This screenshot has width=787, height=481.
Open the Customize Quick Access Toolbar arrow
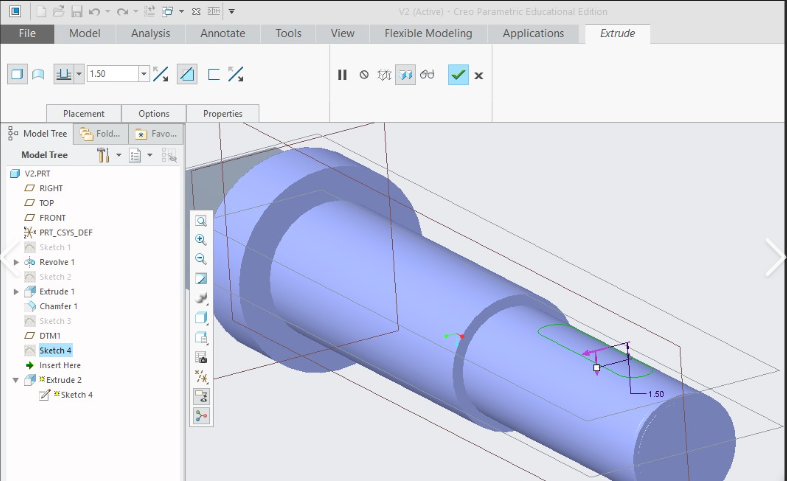[231, 12]
